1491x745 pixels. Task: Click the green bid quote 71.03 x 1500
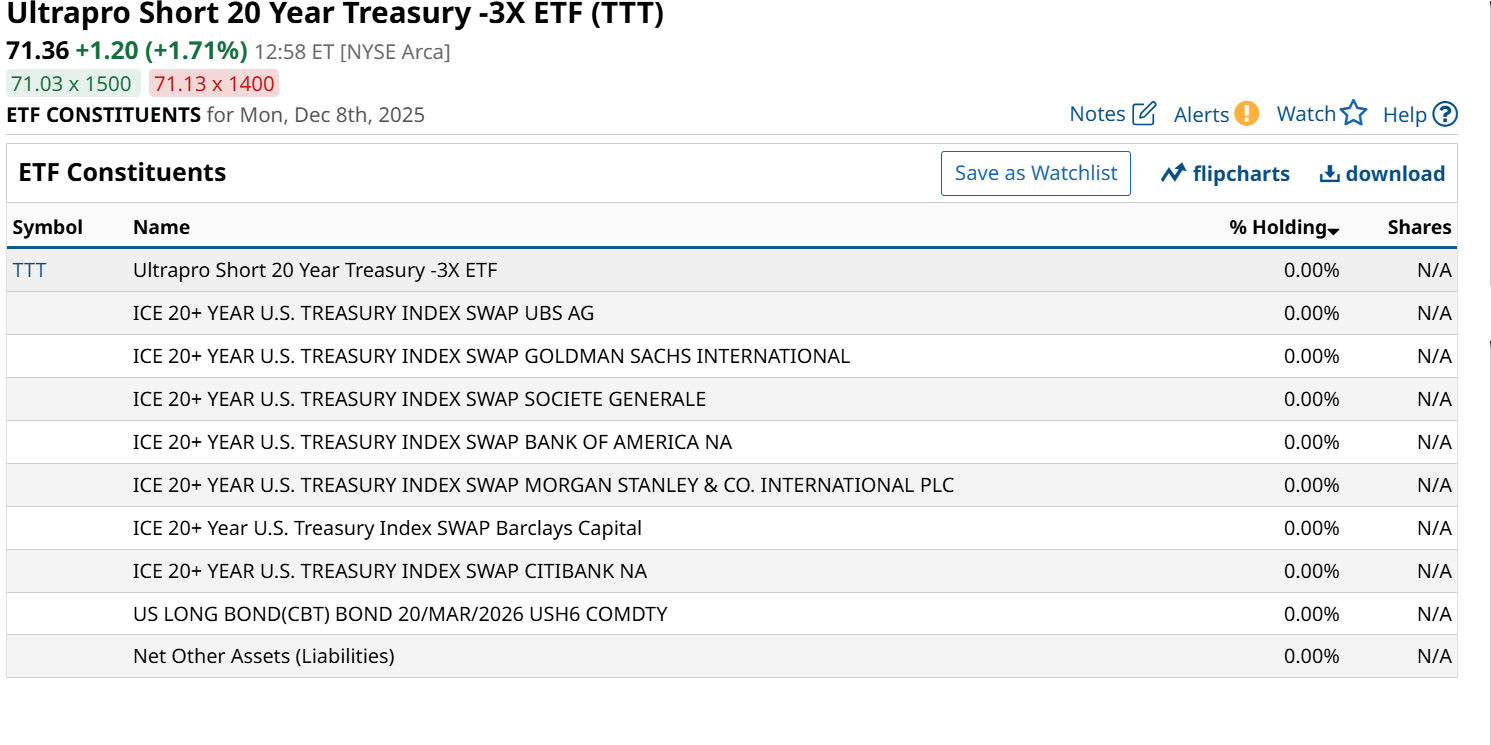[x=71, y=84]
